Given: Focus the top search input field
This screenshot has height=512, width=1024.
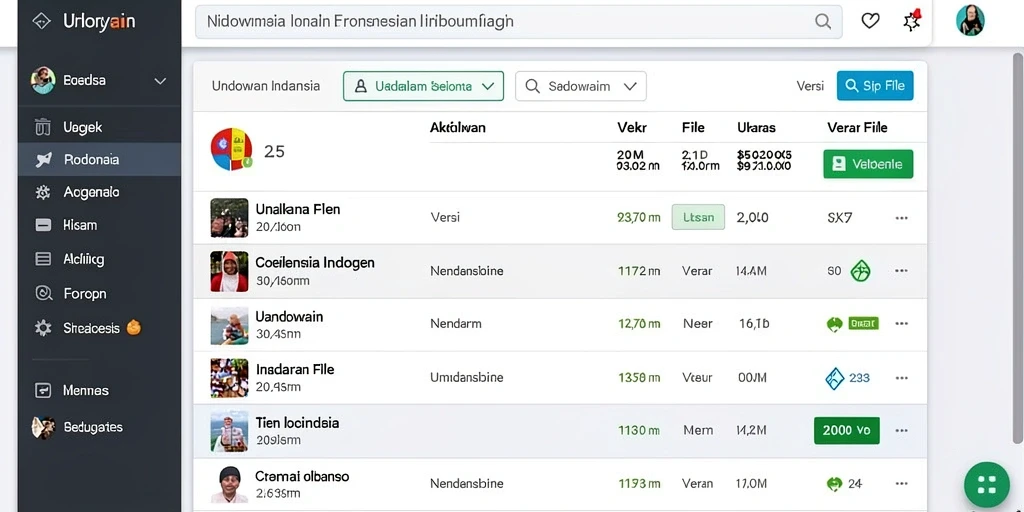Looking at the screenshot, I should [519, 21].
